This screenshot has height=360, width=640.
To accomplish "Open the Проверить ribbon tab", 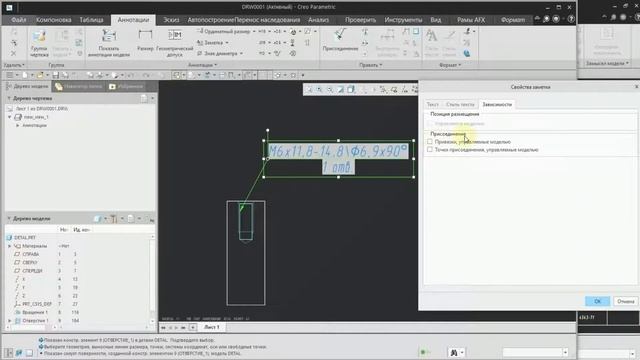I will coord(360,20).
